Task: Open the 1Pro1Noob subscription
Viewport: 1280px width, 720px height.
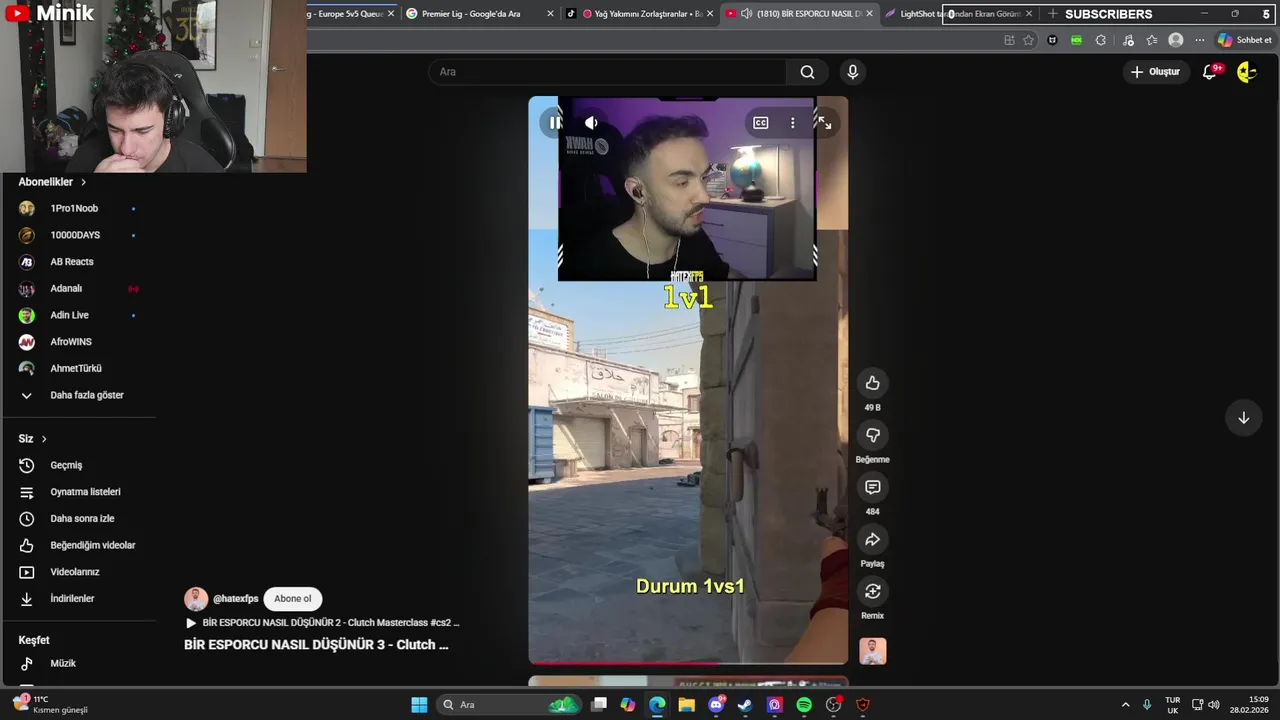Action: (x=78, y=208)
